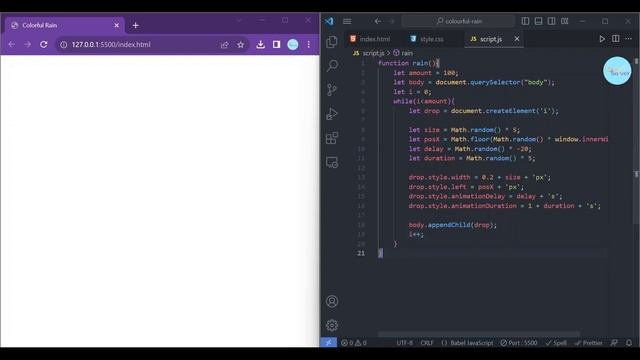Open the Customize Layout button
The width and height of the screenshot is (640, 360).
click(564, 21)
